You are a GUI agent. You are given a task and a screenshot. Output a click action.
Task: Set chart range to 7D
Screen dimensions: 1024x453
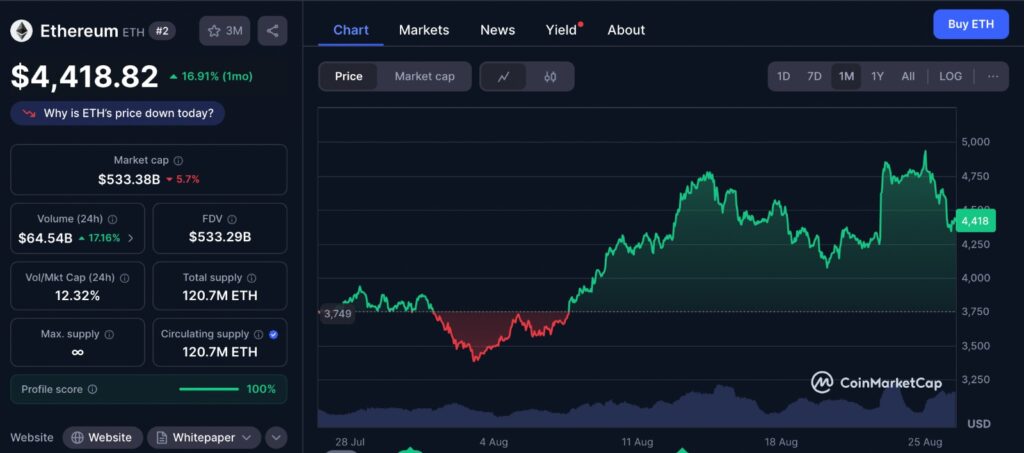(814, 76)
